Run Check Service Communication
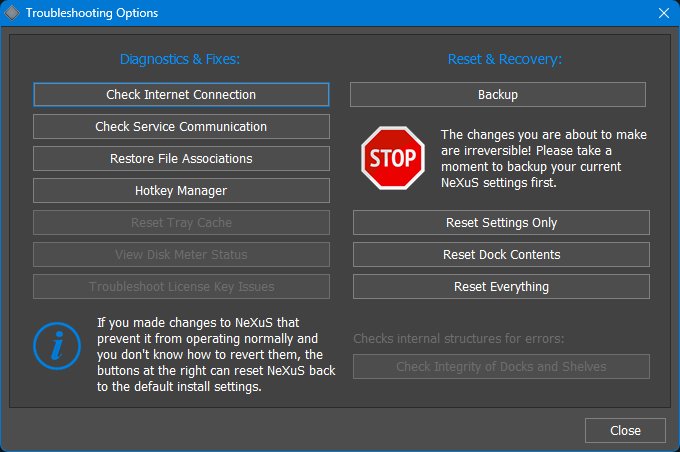The image size is (680, 452). pyautogui.click(x=181, y=127)
